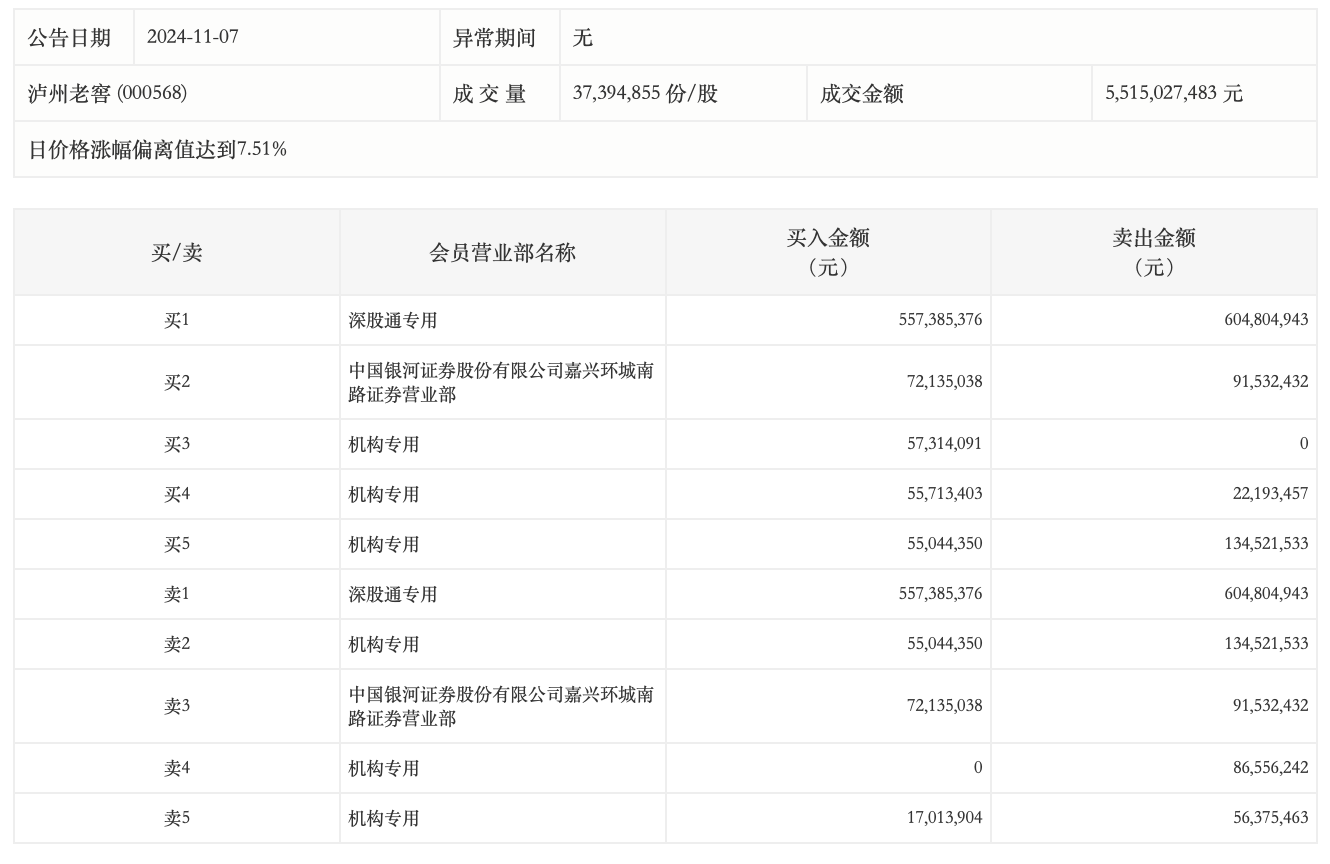Click the announcement date 2024-11-07
The image size is (1330, 864).
[193, 38]
